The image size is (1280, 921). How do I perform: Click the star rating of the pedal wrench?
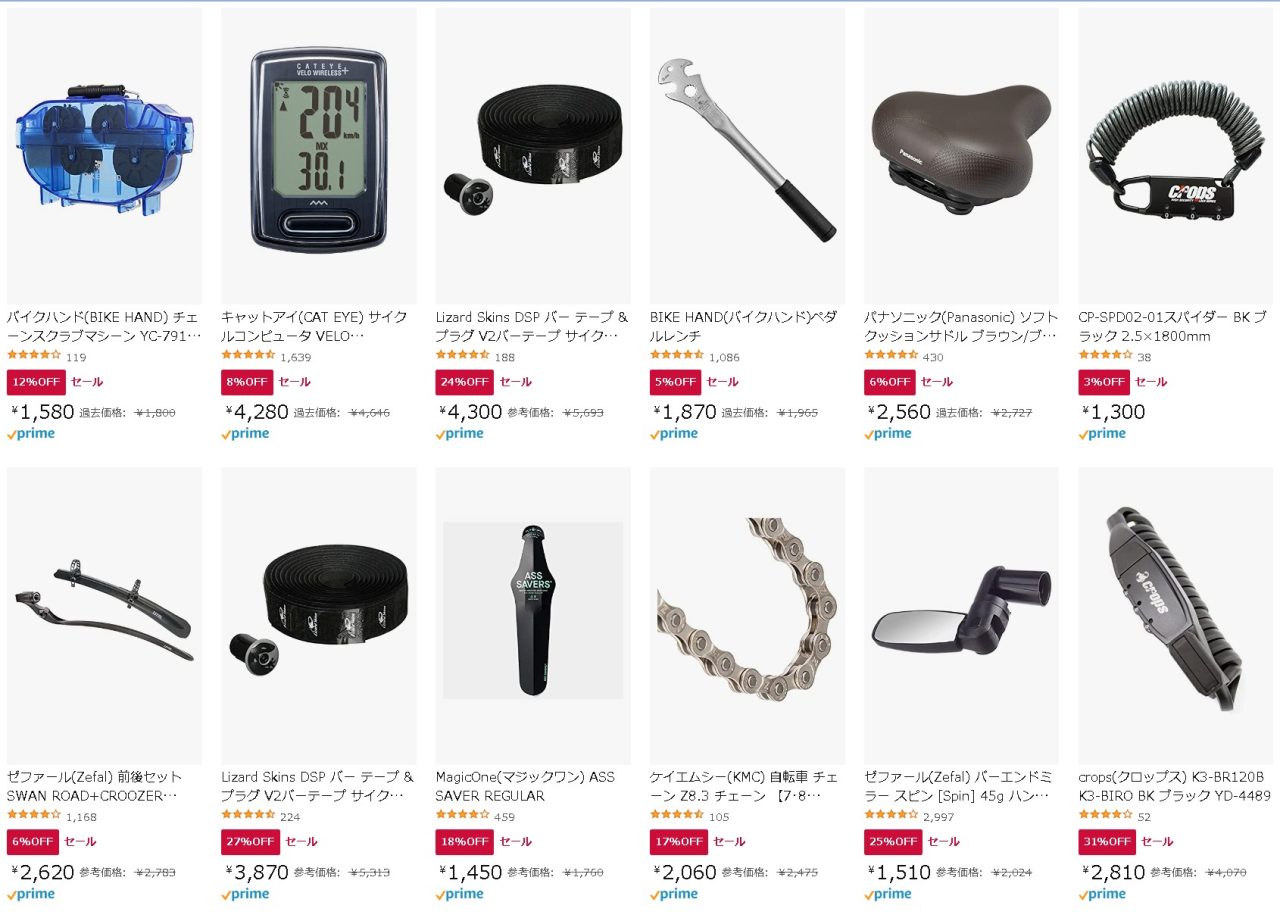click(676, 355)
